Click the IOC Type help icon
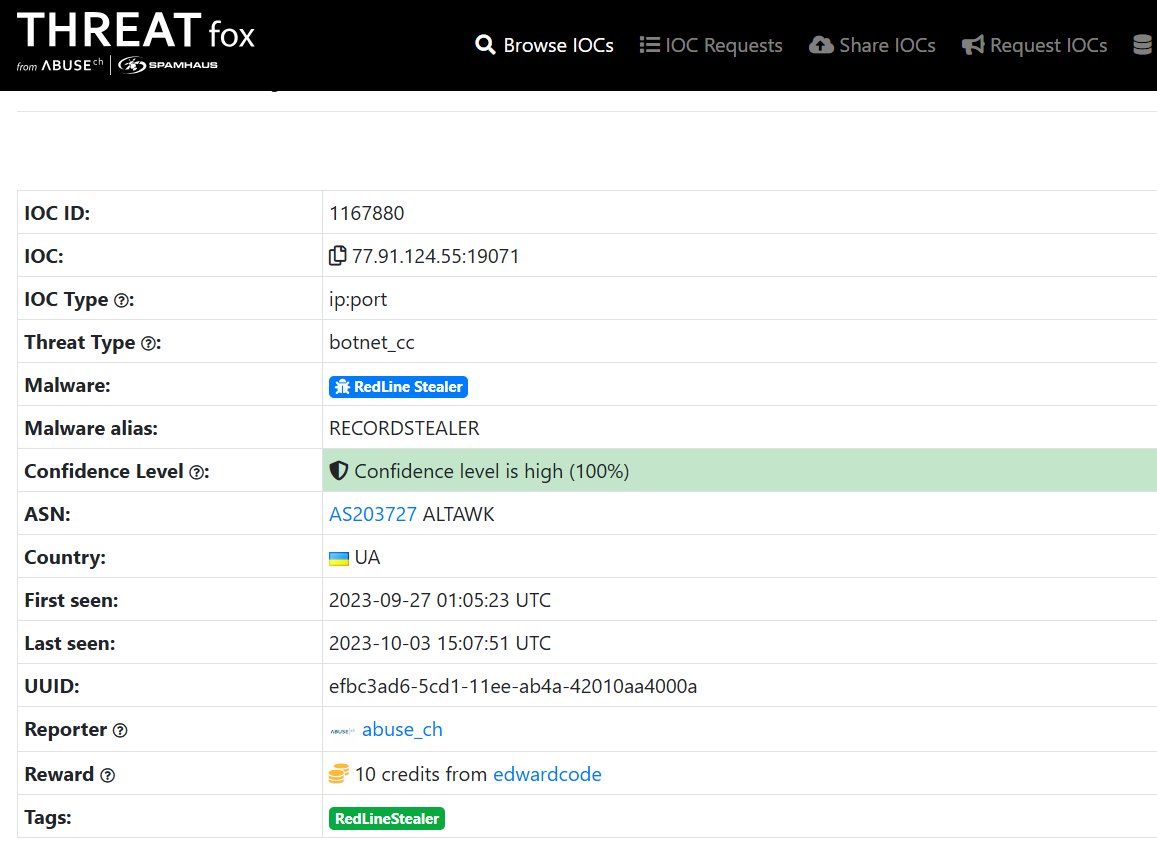 (x=122, y=300)
